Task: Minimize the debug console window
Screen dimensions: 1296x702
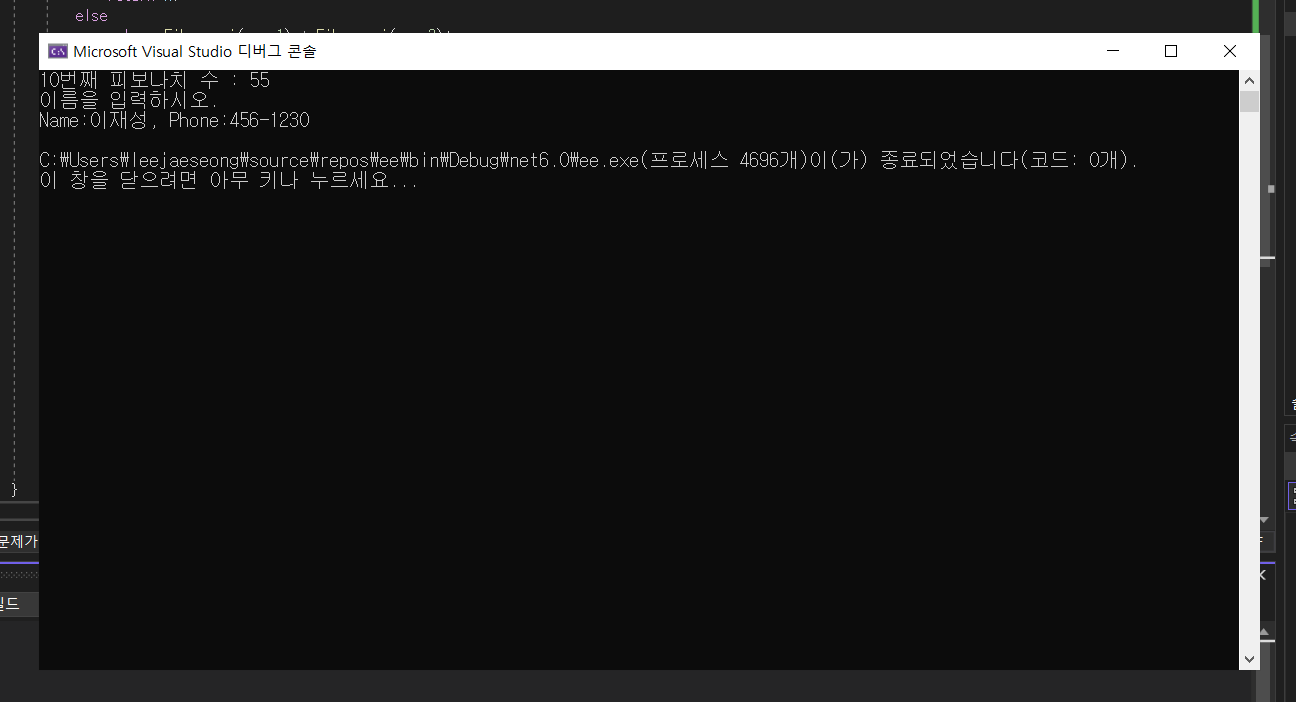Action: (x=1112, y=51)
